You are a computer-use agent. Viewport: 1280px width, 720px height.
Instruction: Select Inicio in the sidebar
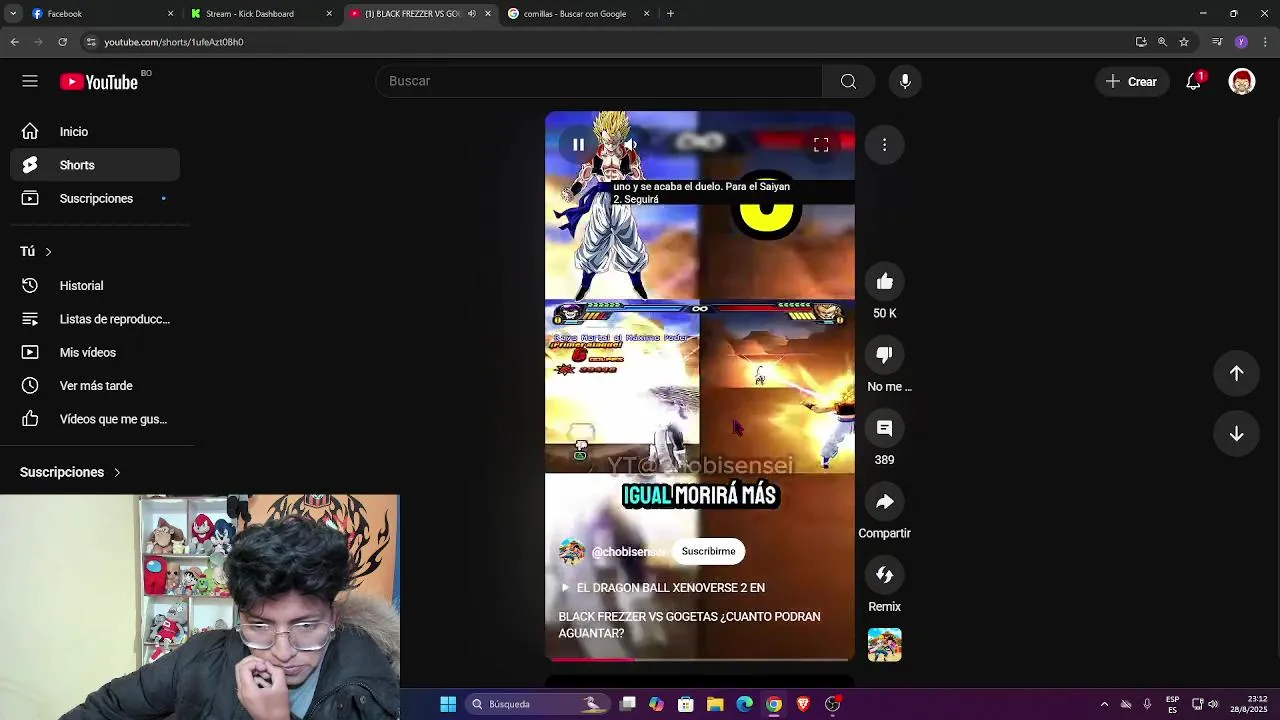(x=95, y=132)
